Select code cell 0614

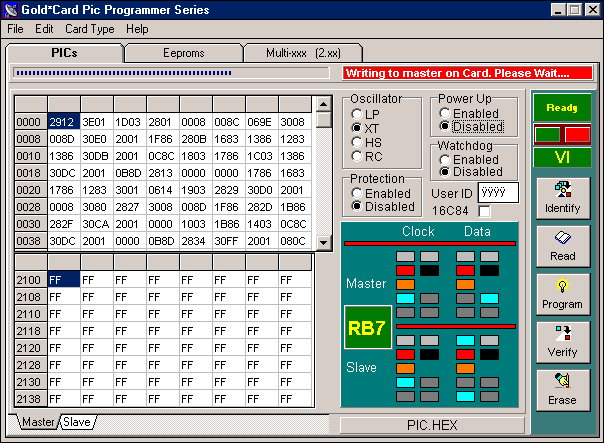point(163,190)
